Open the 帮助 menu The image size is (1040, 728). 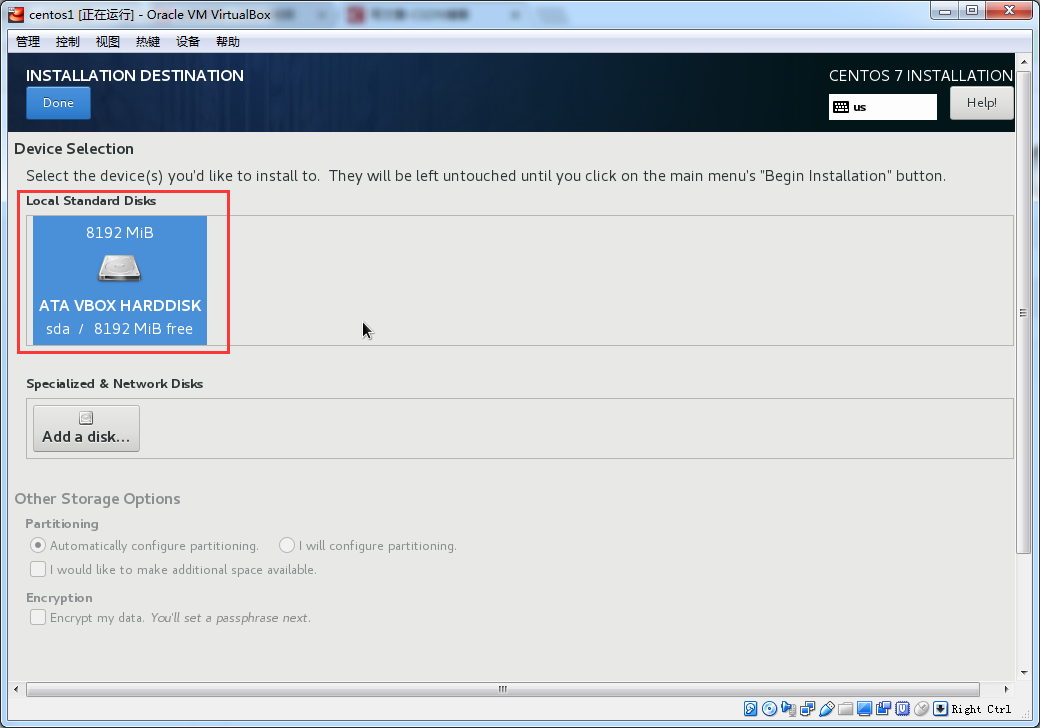click(228, 42)
